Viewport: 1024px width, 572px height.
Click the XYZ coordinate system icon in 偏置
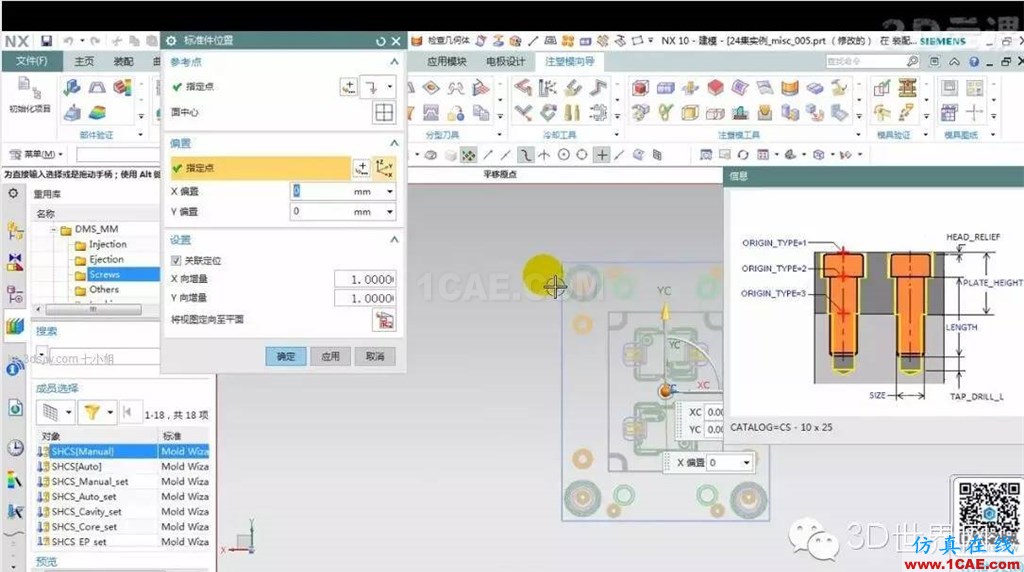click(385, 168)
